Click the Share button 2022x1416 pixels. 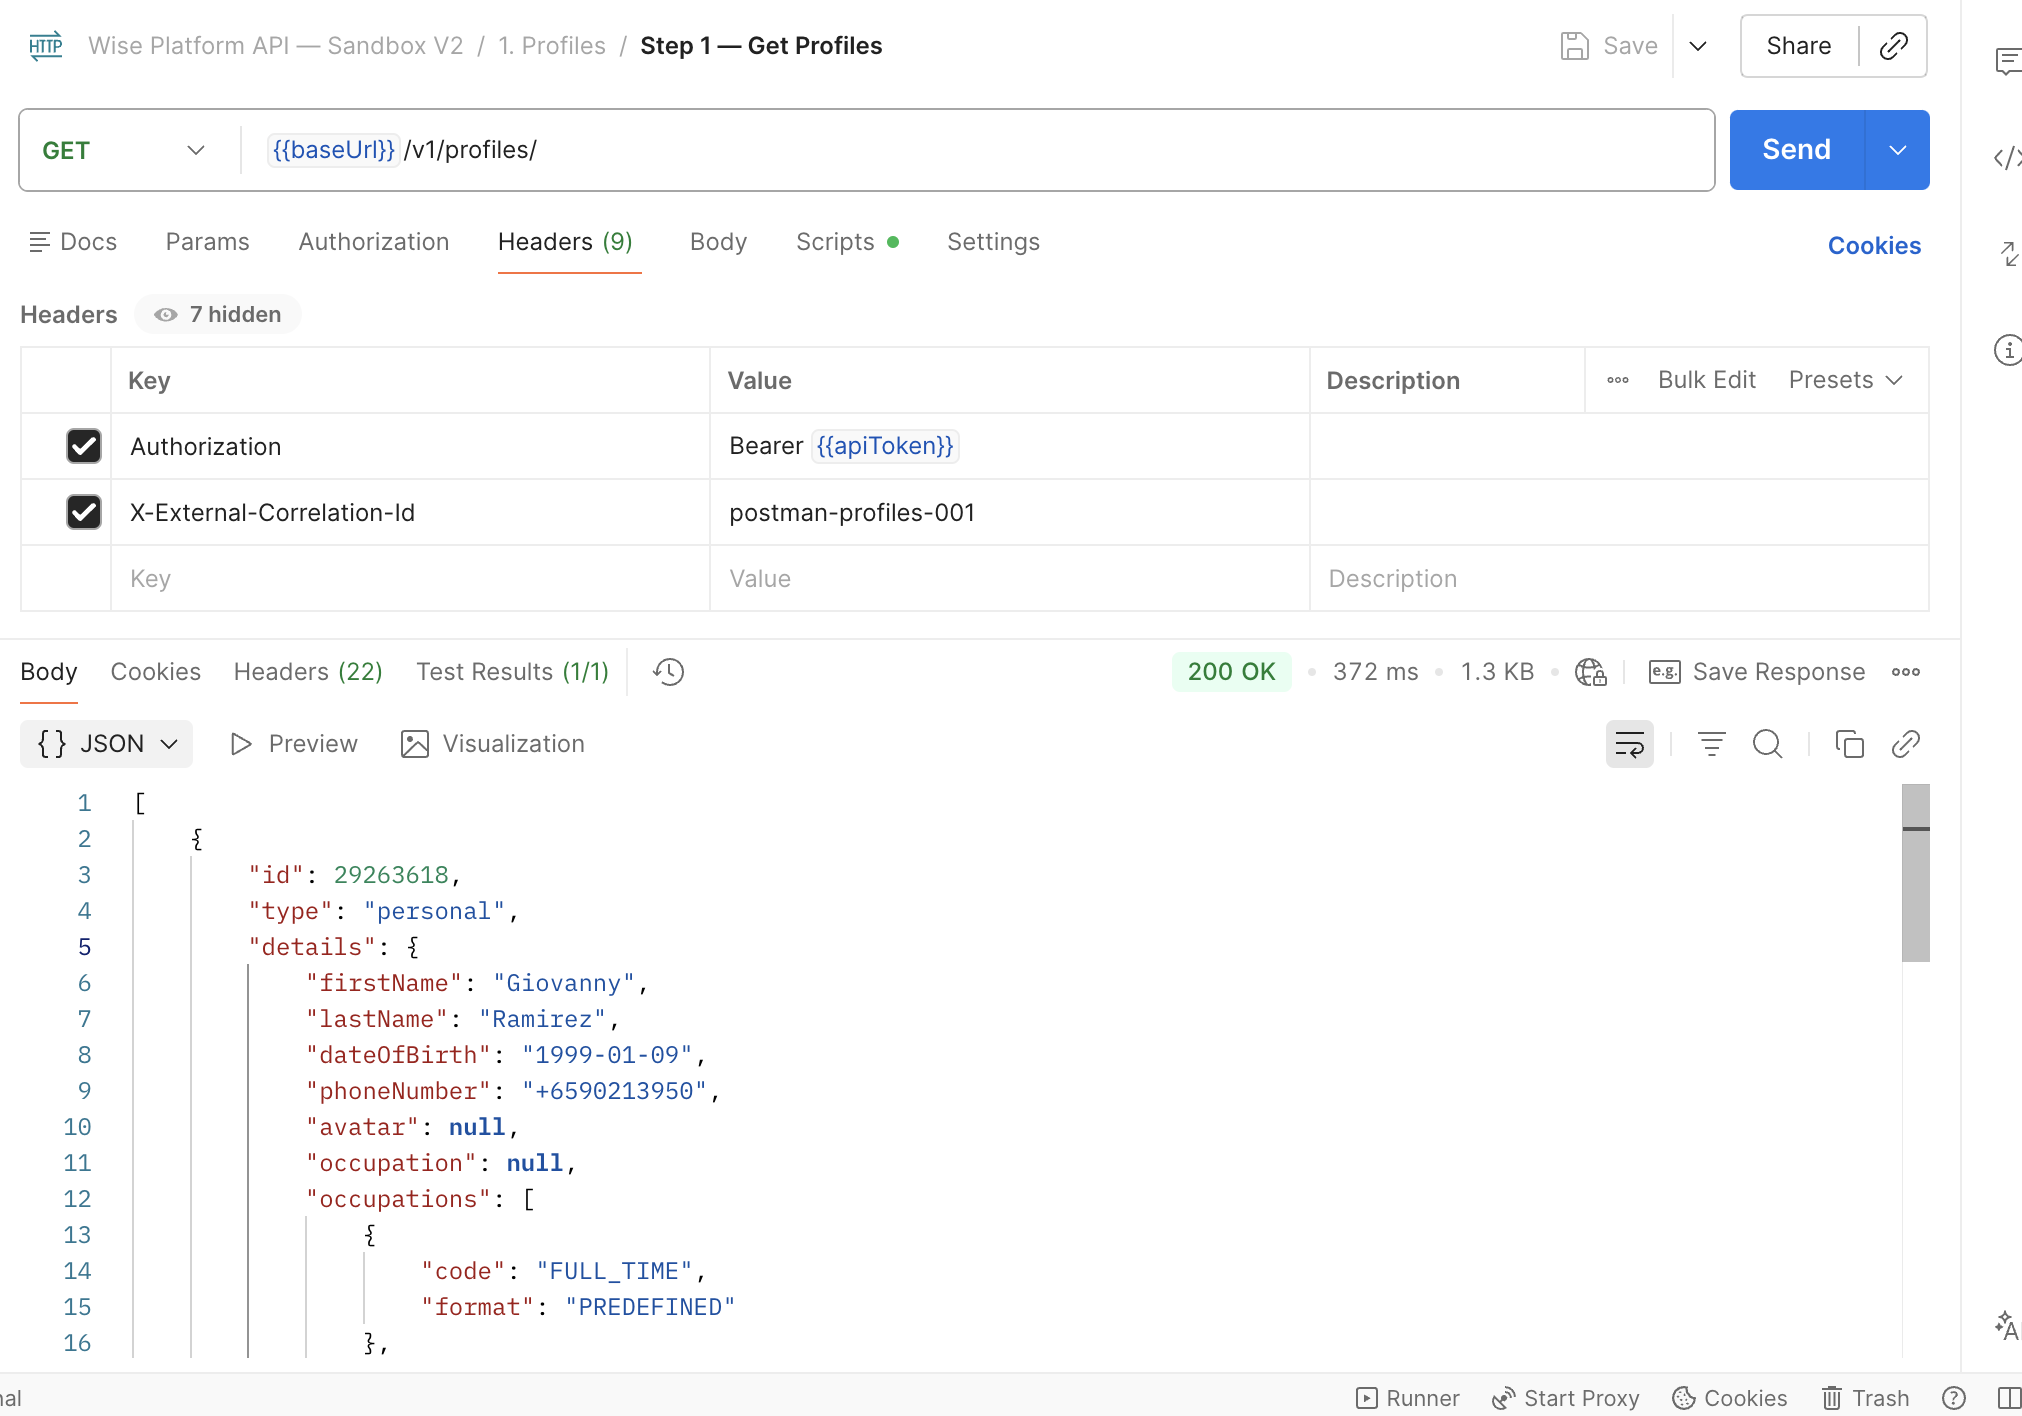point(1799,46)
